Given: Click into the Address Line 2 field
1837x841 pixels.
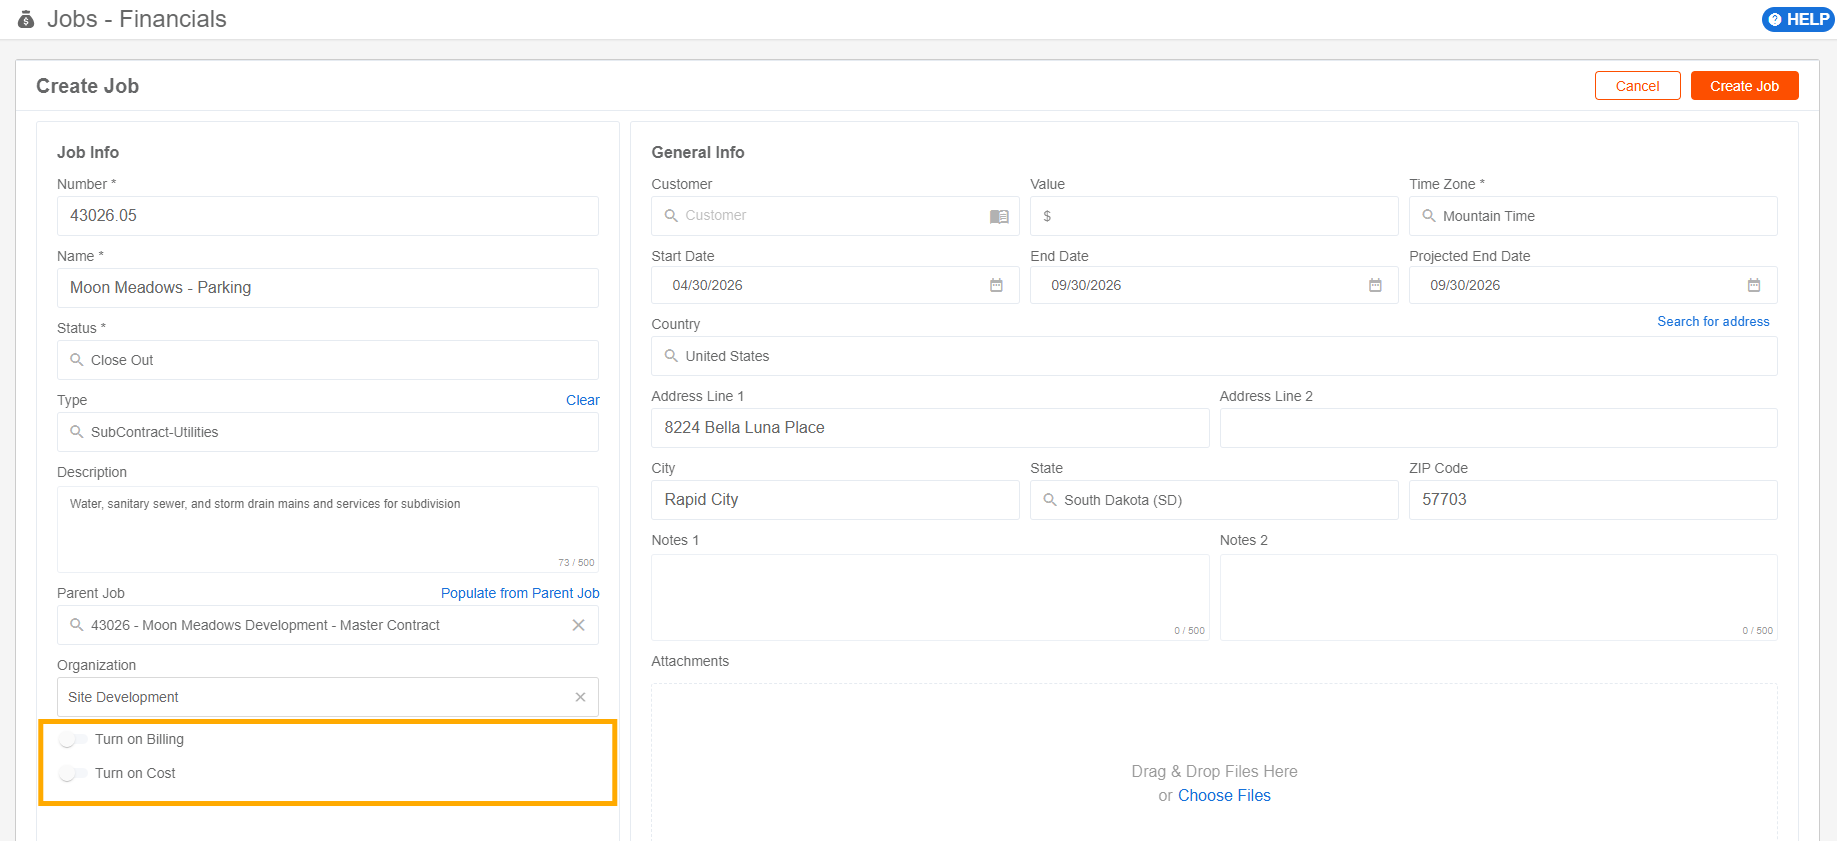Looking at the screenshot, I should pyautogui.click(x=1499, y=428).
